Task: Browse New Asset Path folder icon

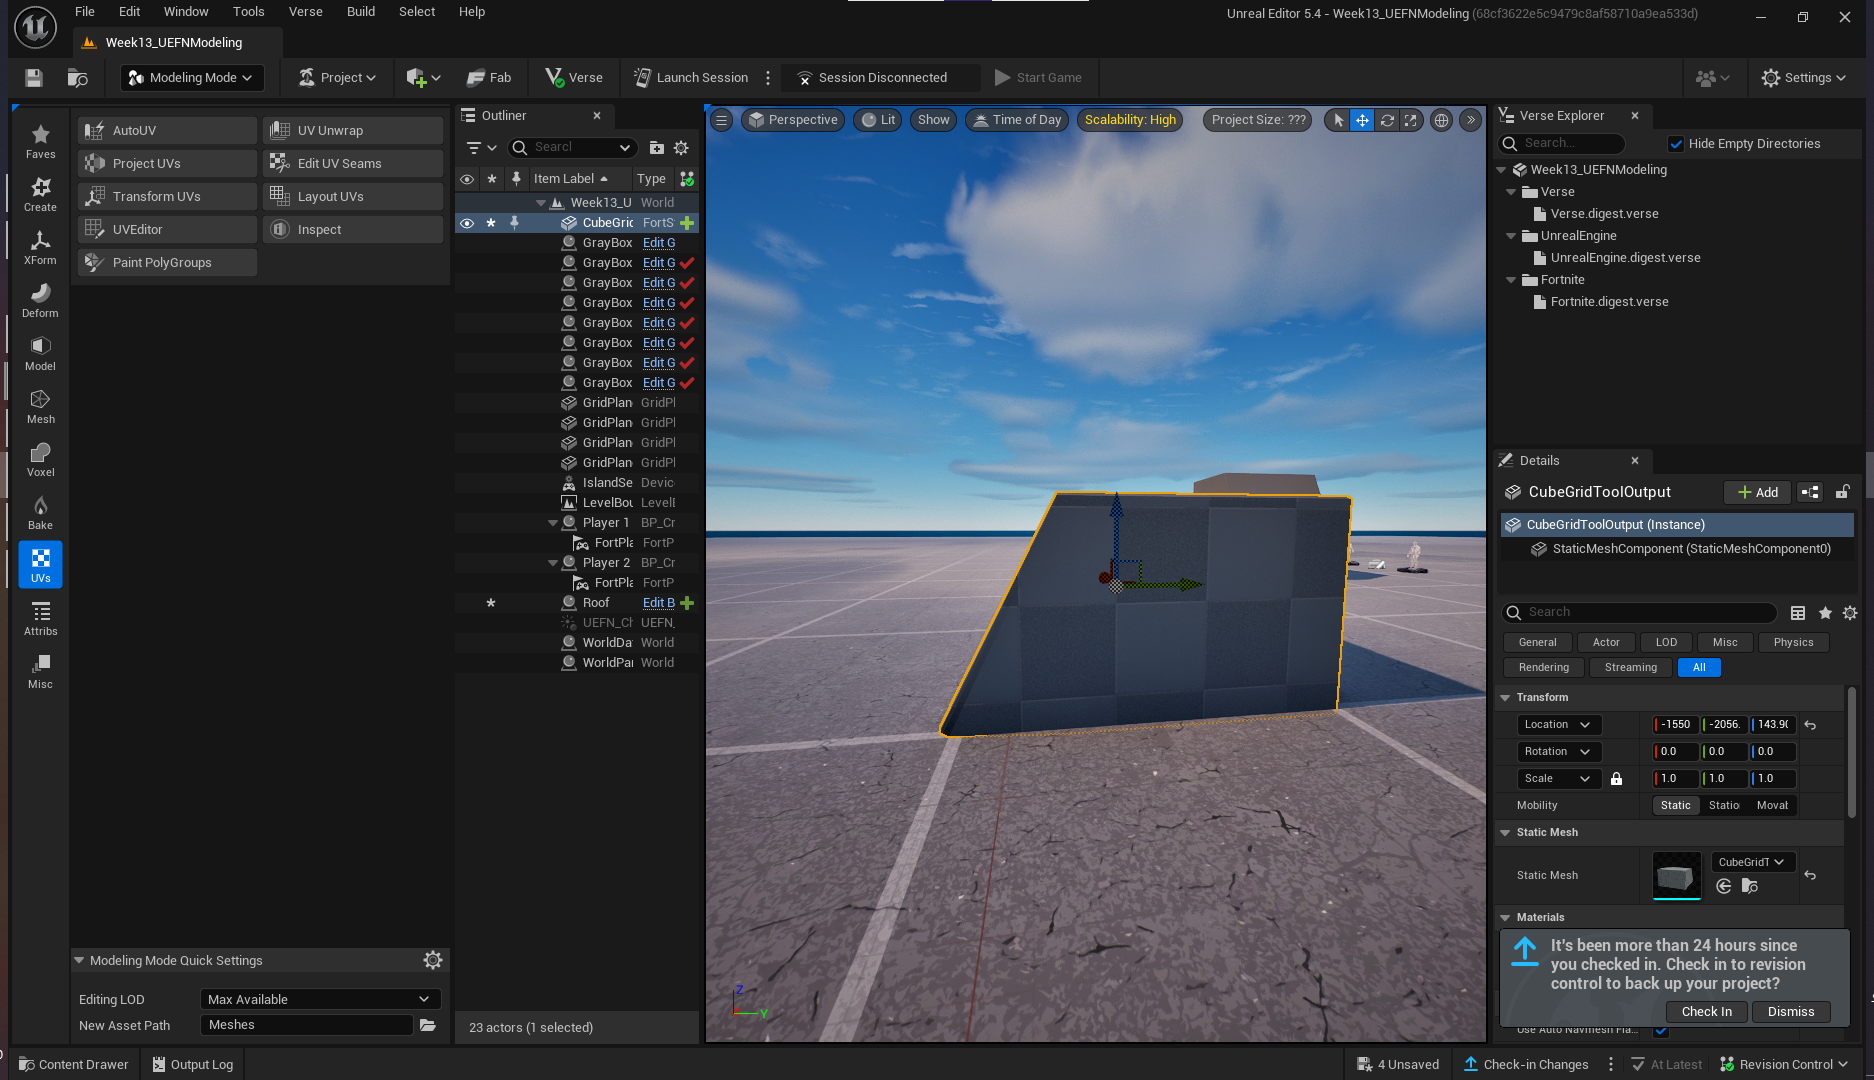Action: [x=428, y=1025]
